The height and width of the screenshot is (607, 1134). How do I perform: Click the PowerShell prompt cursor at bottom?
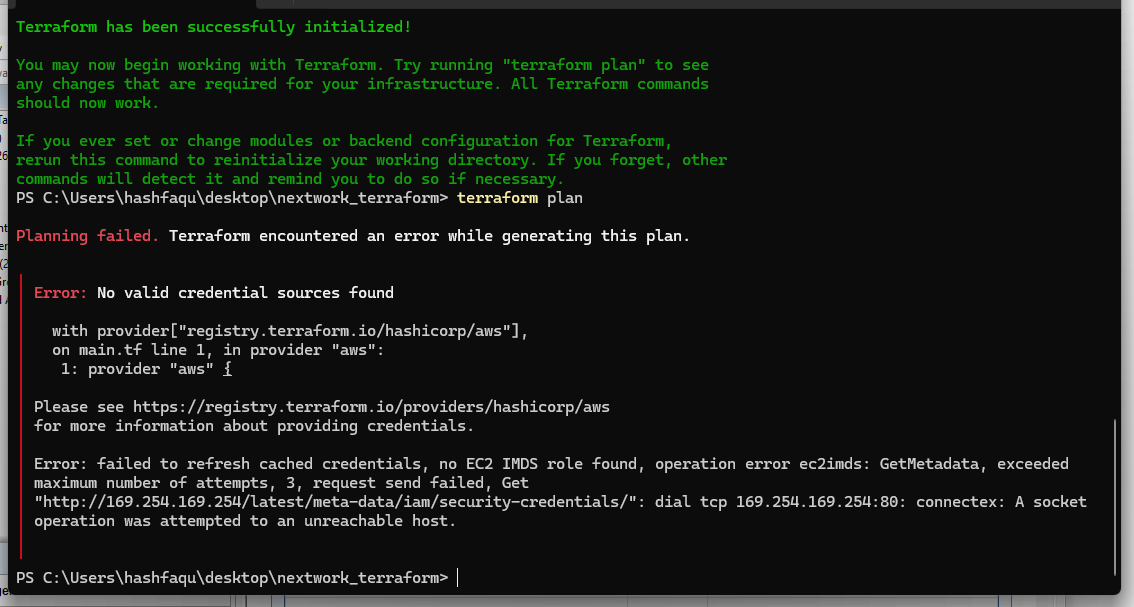(458, 577)
